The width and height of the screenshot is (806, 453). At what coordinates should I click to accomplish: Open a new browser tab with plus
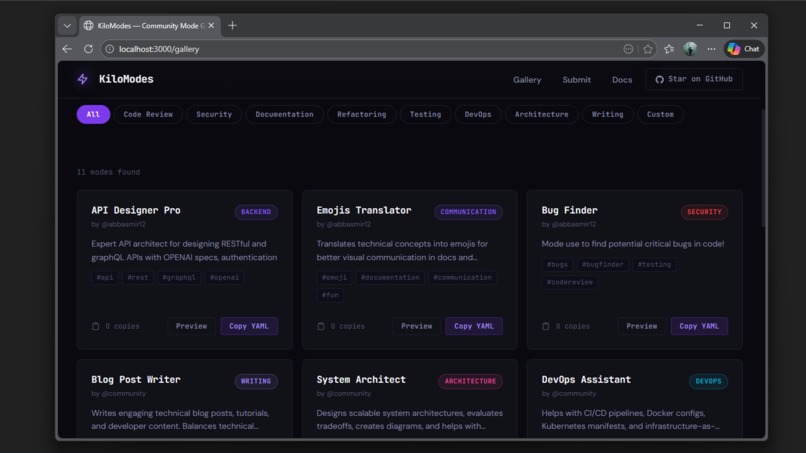232,25
